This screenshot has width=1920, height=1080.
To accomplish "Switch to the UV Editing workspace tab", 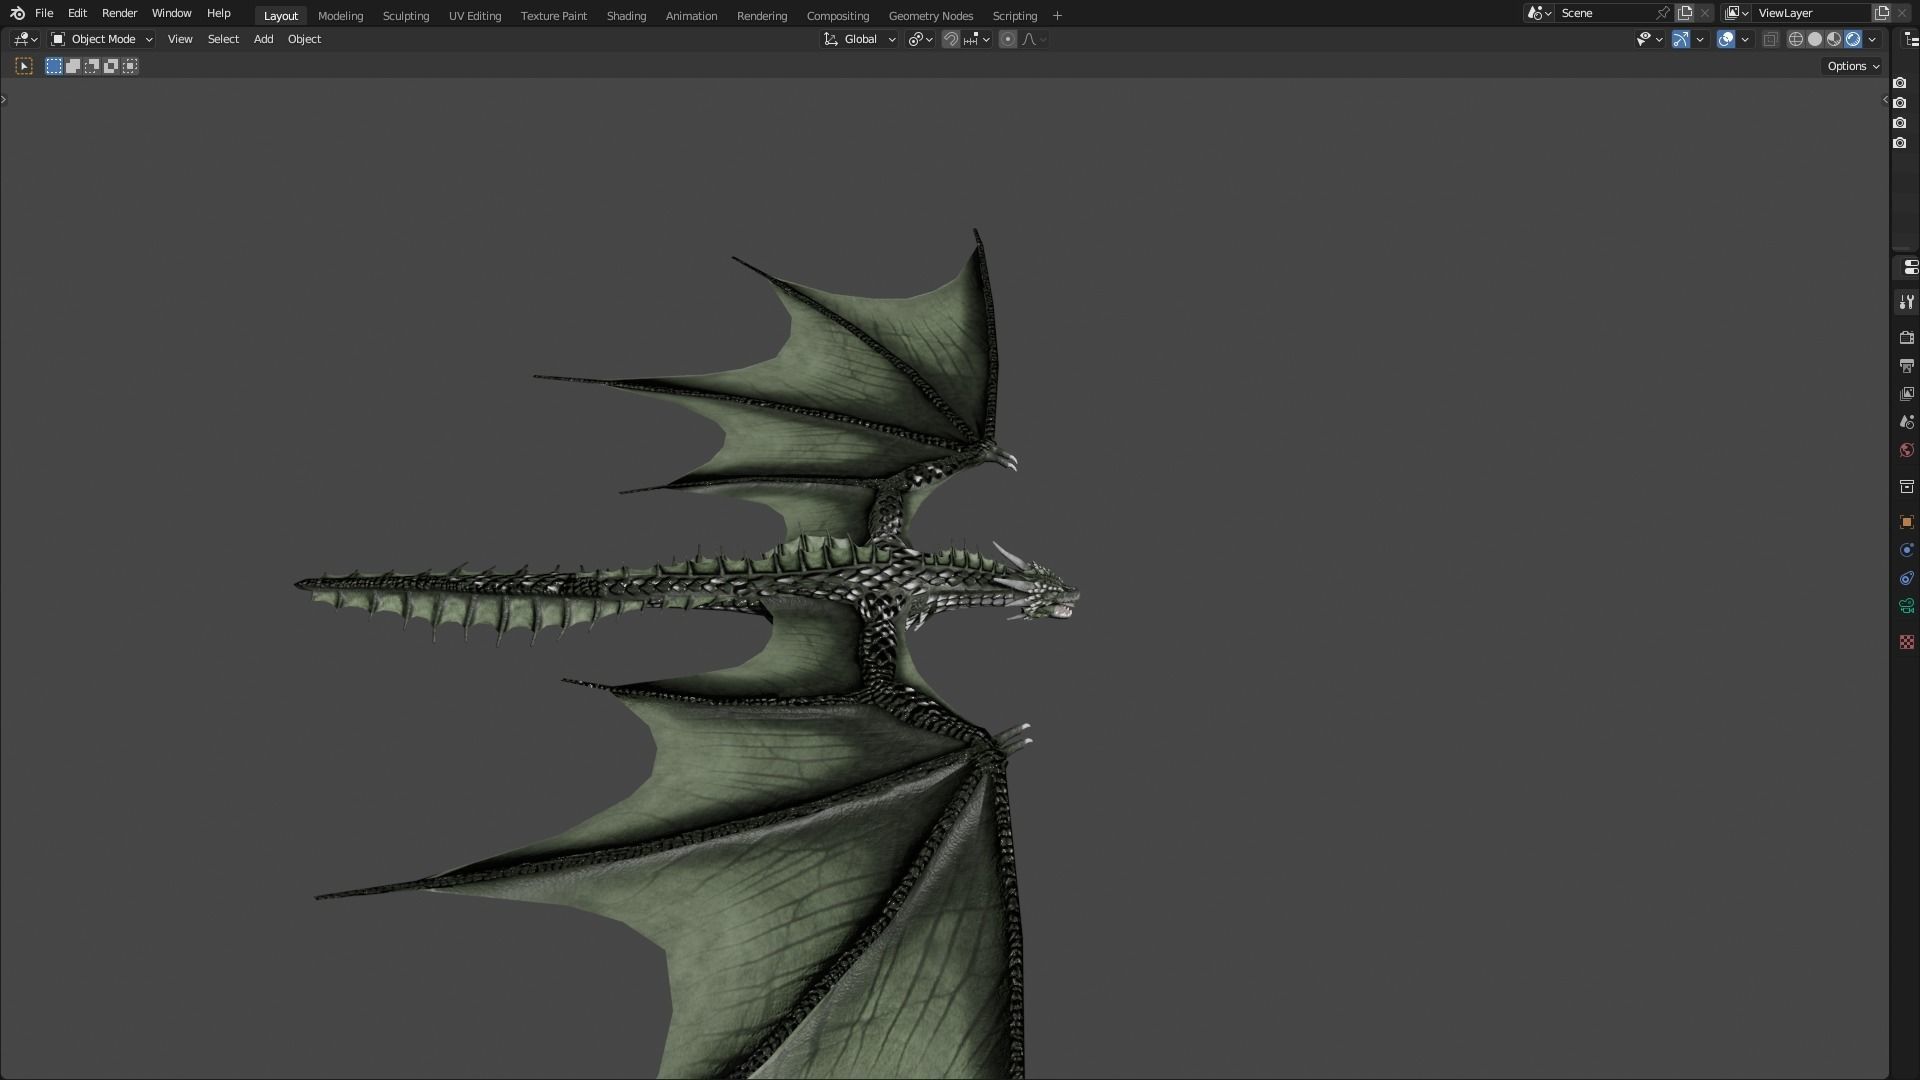I will 475,16.
